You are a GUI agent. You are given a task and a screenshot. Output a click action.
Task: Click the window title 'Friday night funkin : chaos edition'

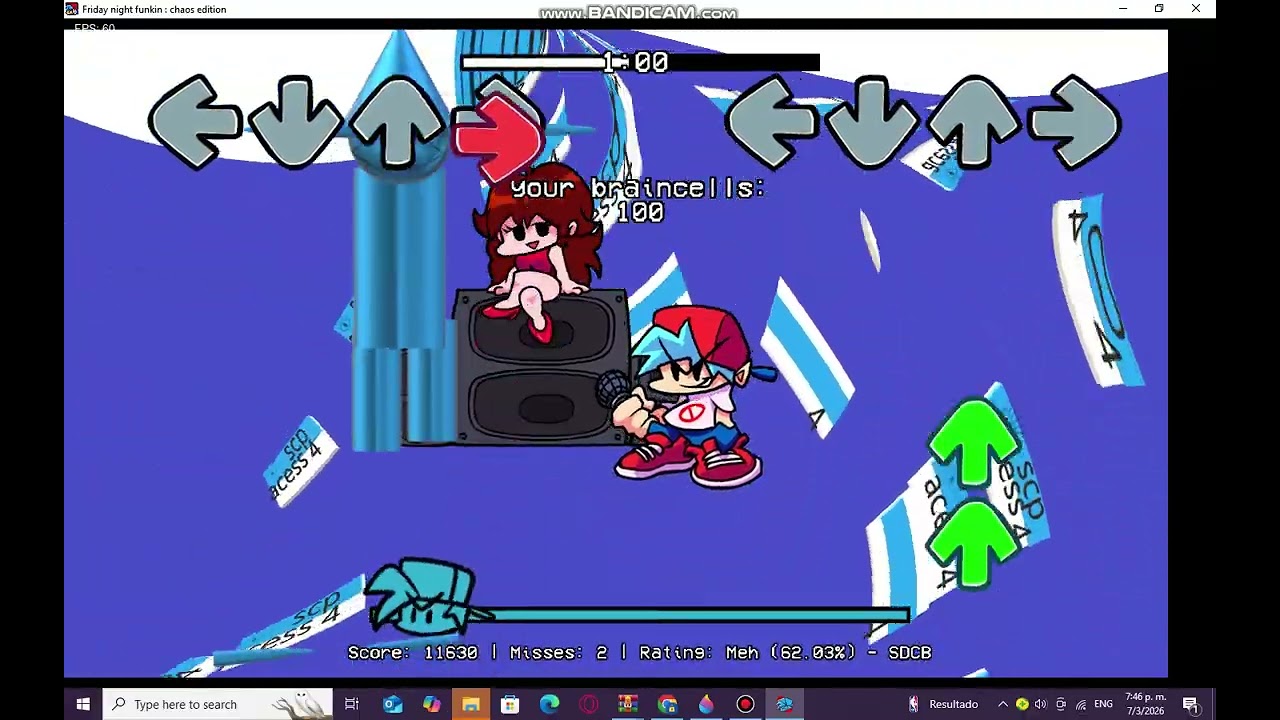154,9
